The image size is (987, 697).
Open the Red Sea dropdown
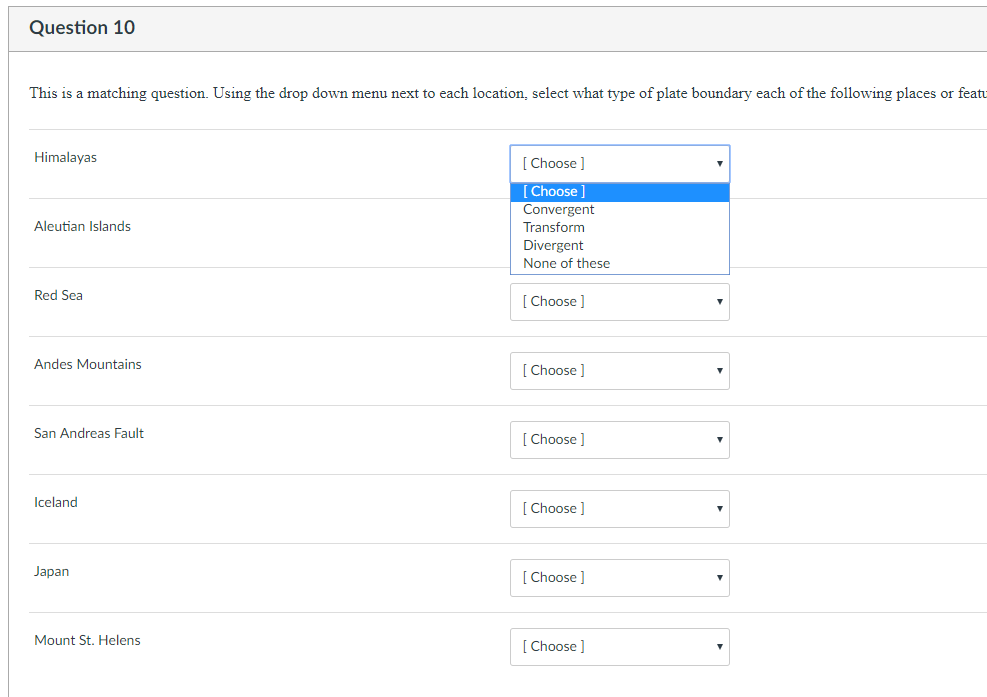tap(619, 302)
